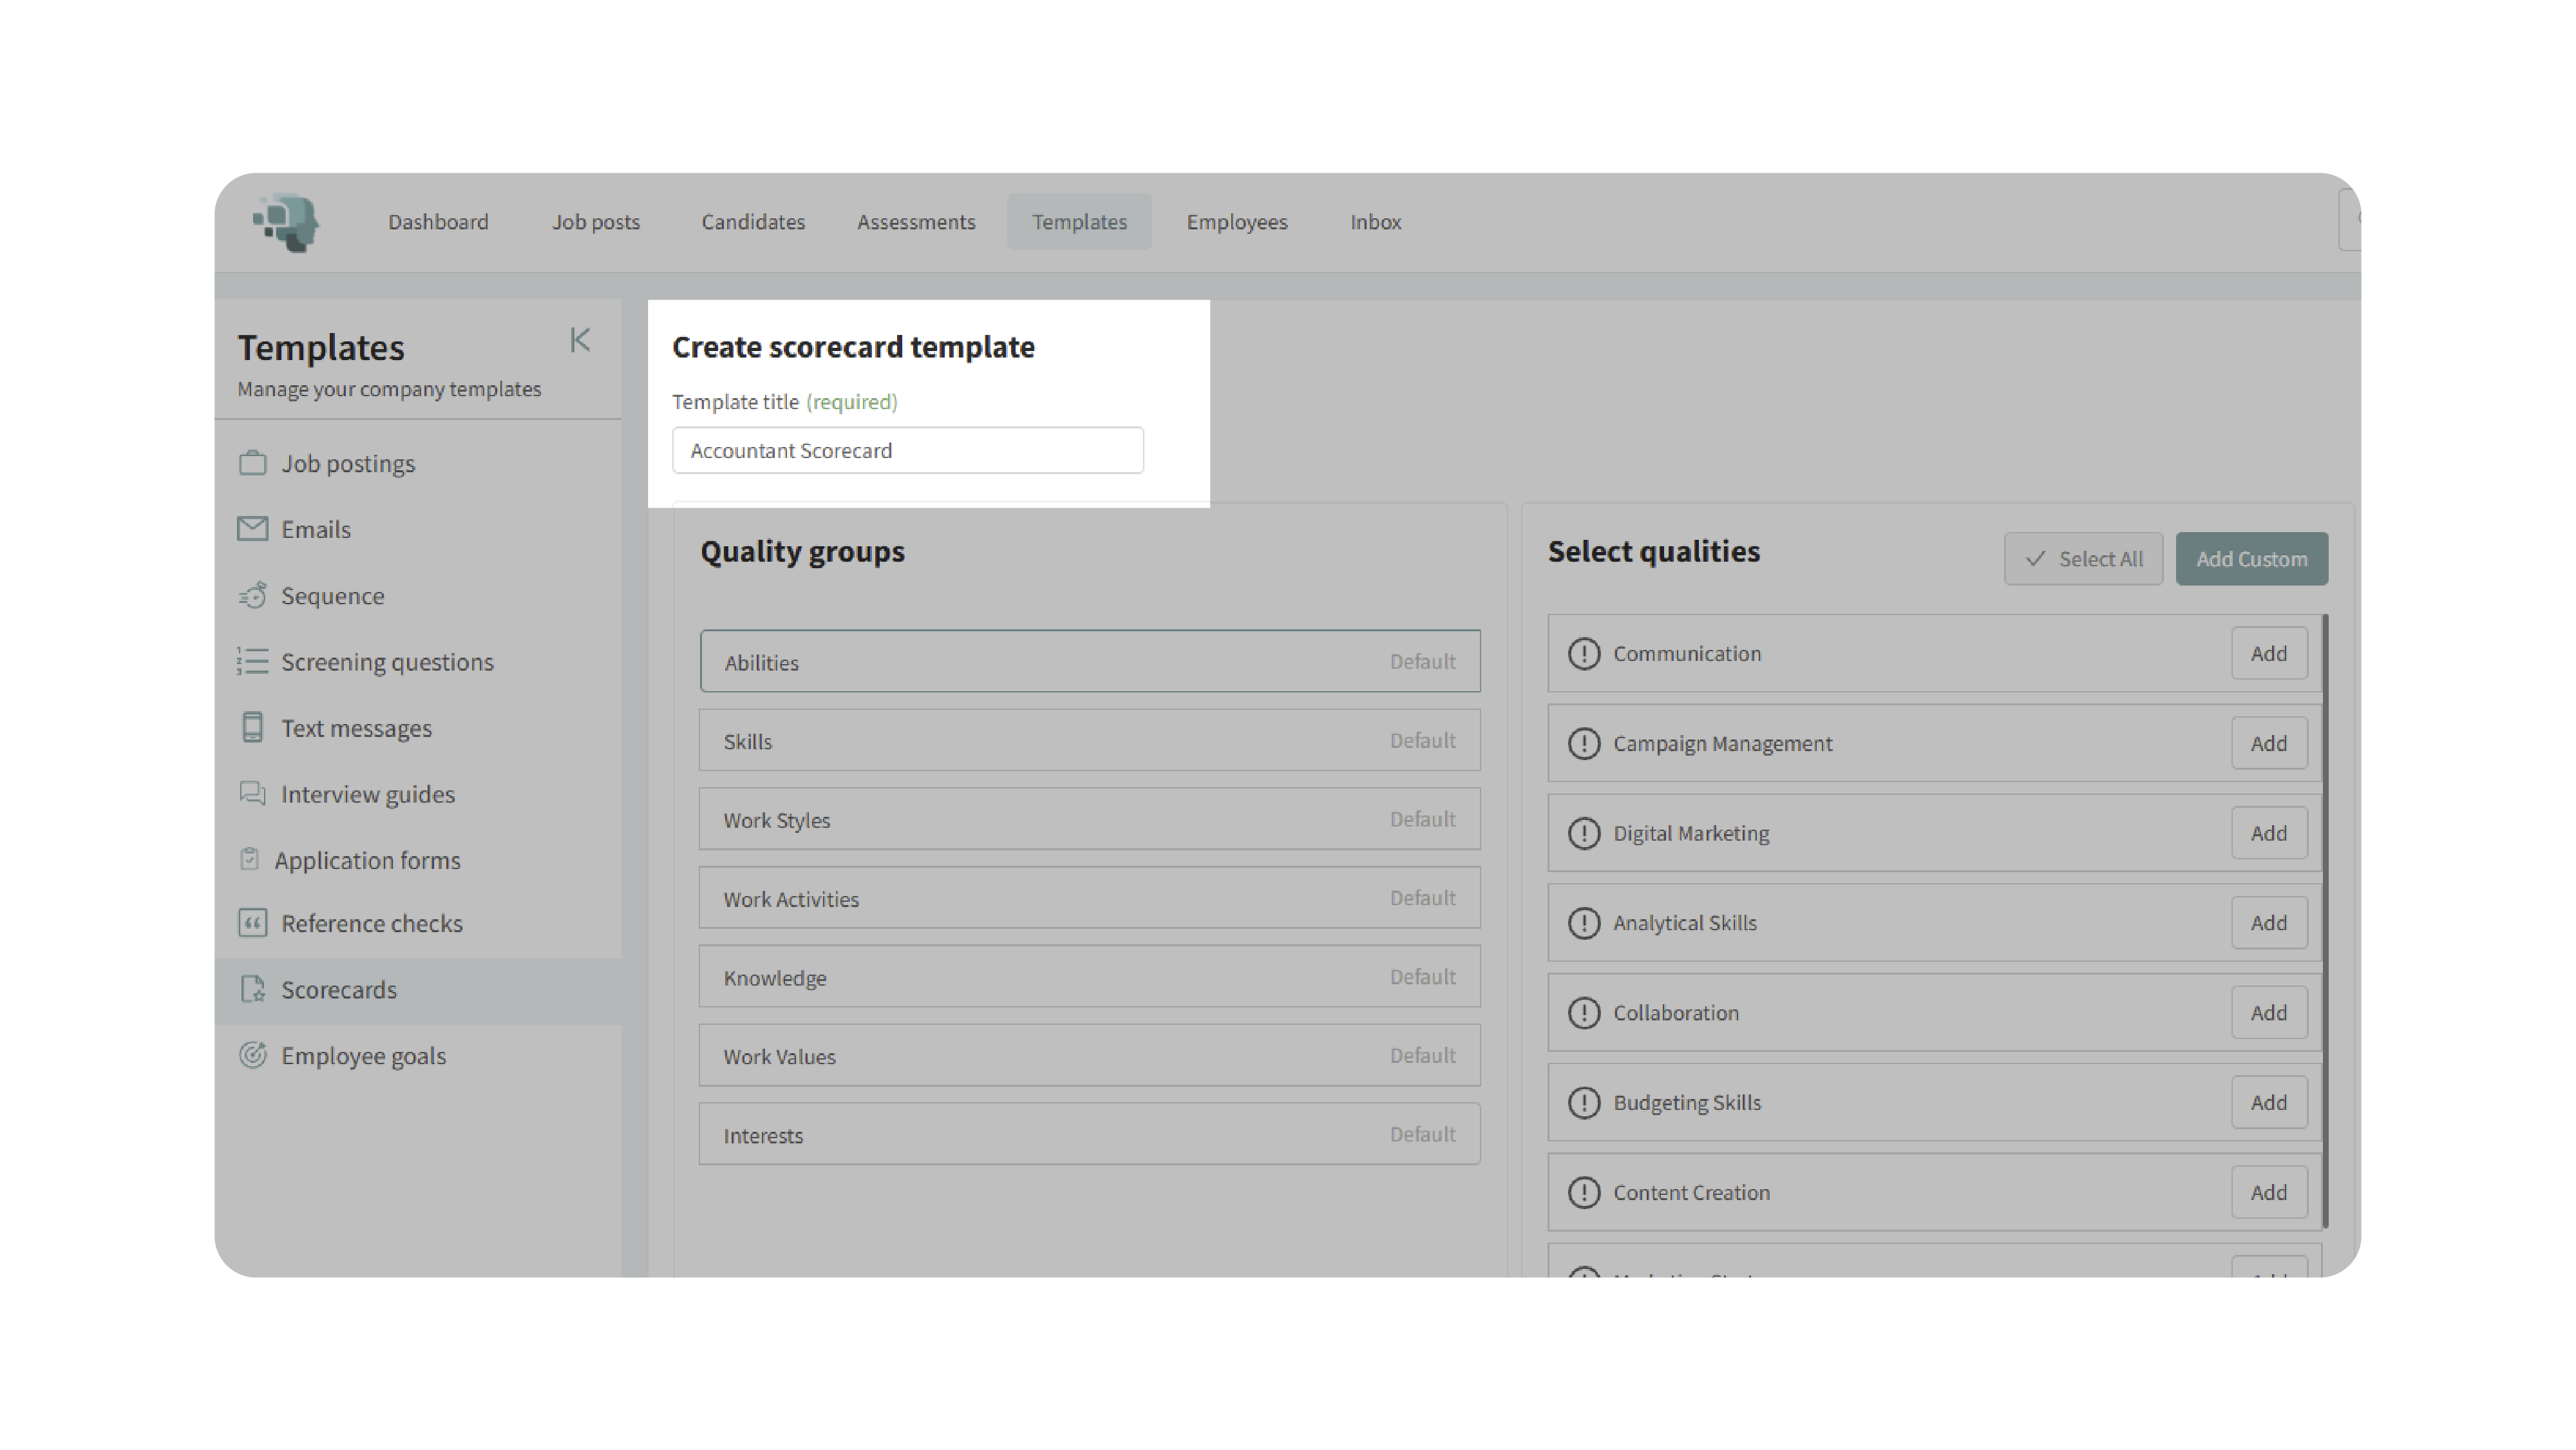Select the Skills quality group
This screenshot has width=2576, height=1450.
coord(1089,741)
